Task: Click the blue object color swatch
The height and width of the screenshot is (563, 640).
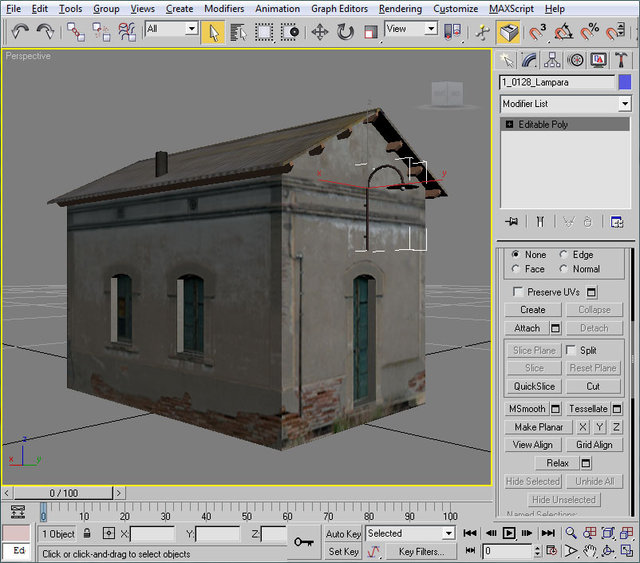Action: pos(625,82)
